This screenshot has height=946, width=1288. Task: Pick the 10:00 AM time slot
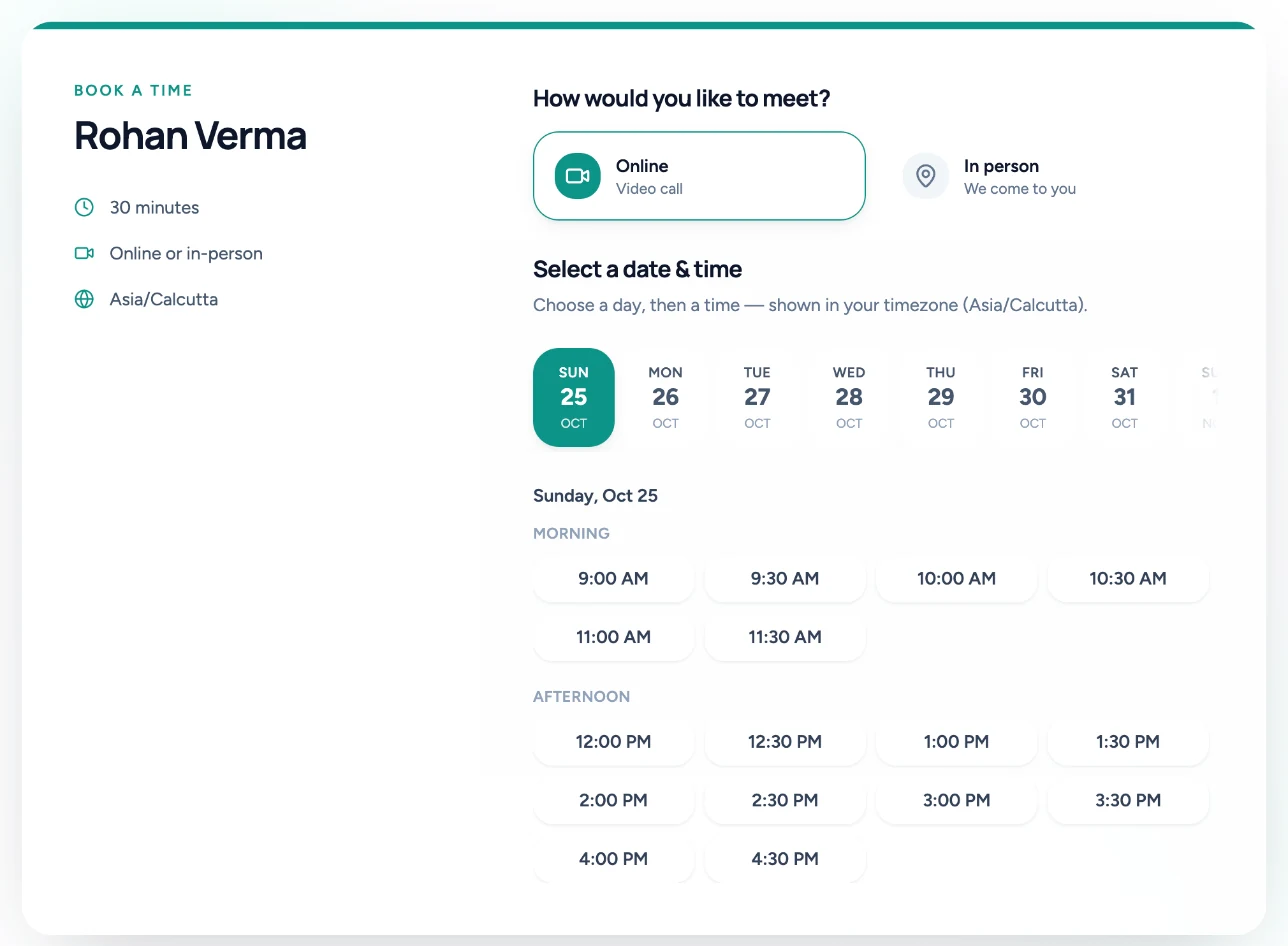tap(957, 578)
